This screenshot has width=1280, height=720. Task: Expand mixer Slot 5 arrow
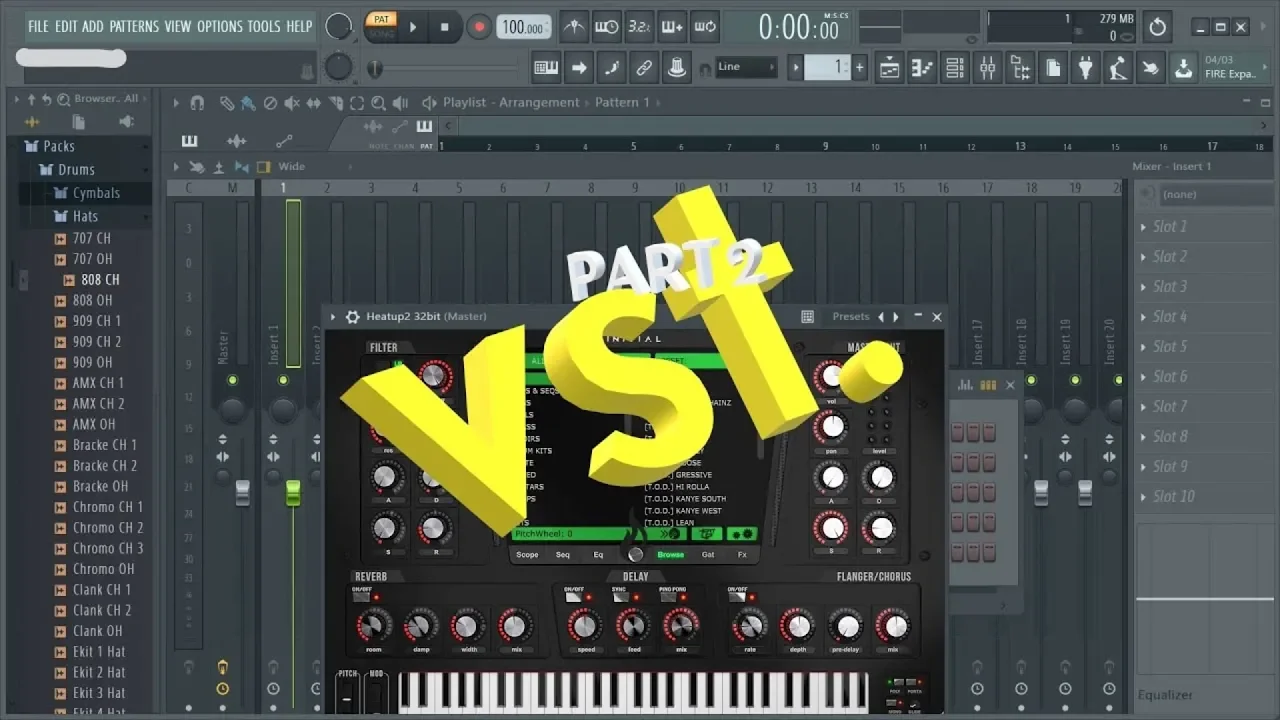(1143, 347)
